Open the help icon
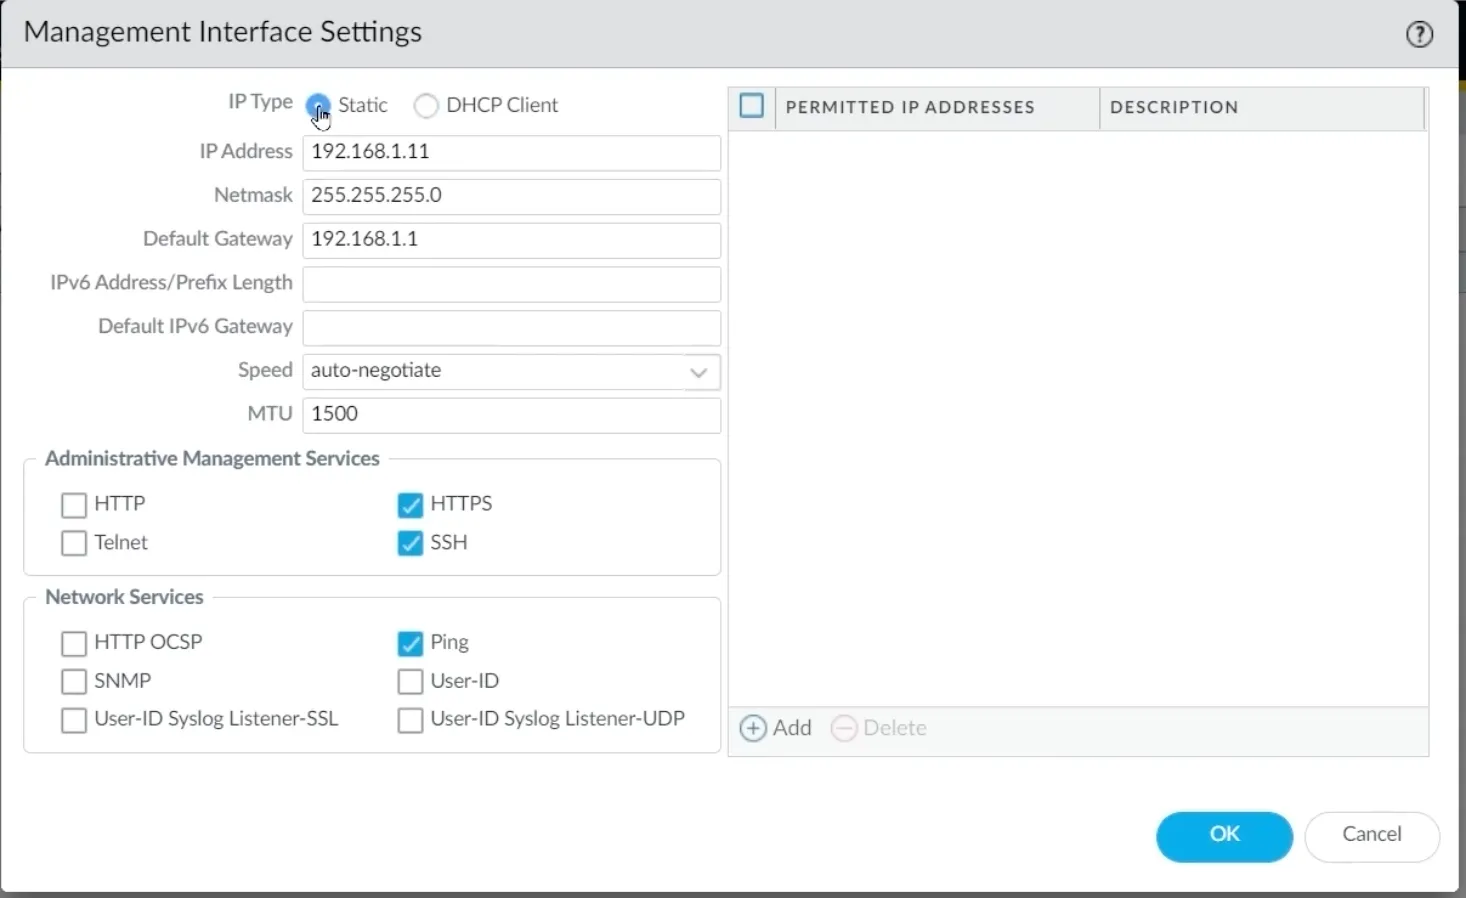 pyautogui.click(x=1419, y=33)
